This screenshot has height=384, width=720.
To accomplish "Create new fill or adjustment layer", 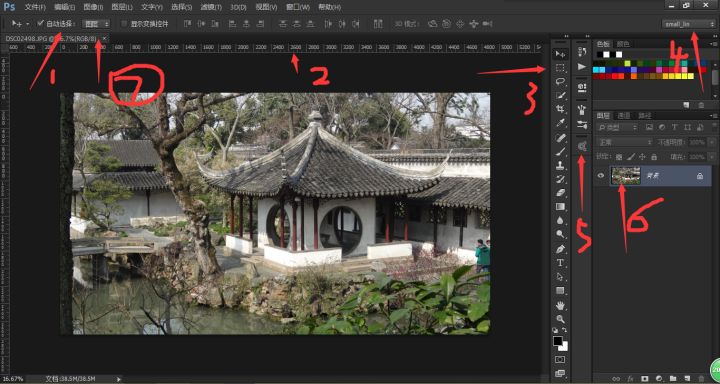I will pyautogui.click(x=658, y=378).
